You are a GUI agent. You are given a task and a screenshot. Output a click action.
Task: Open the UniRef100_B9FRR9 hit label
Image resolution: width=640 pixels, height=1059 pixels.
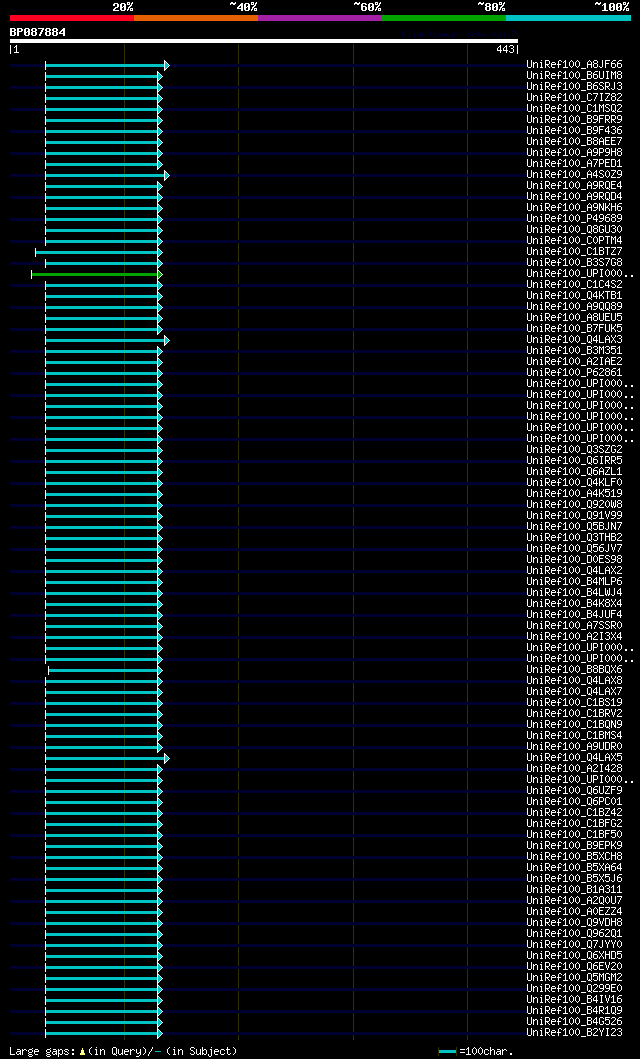pos(575,120)
